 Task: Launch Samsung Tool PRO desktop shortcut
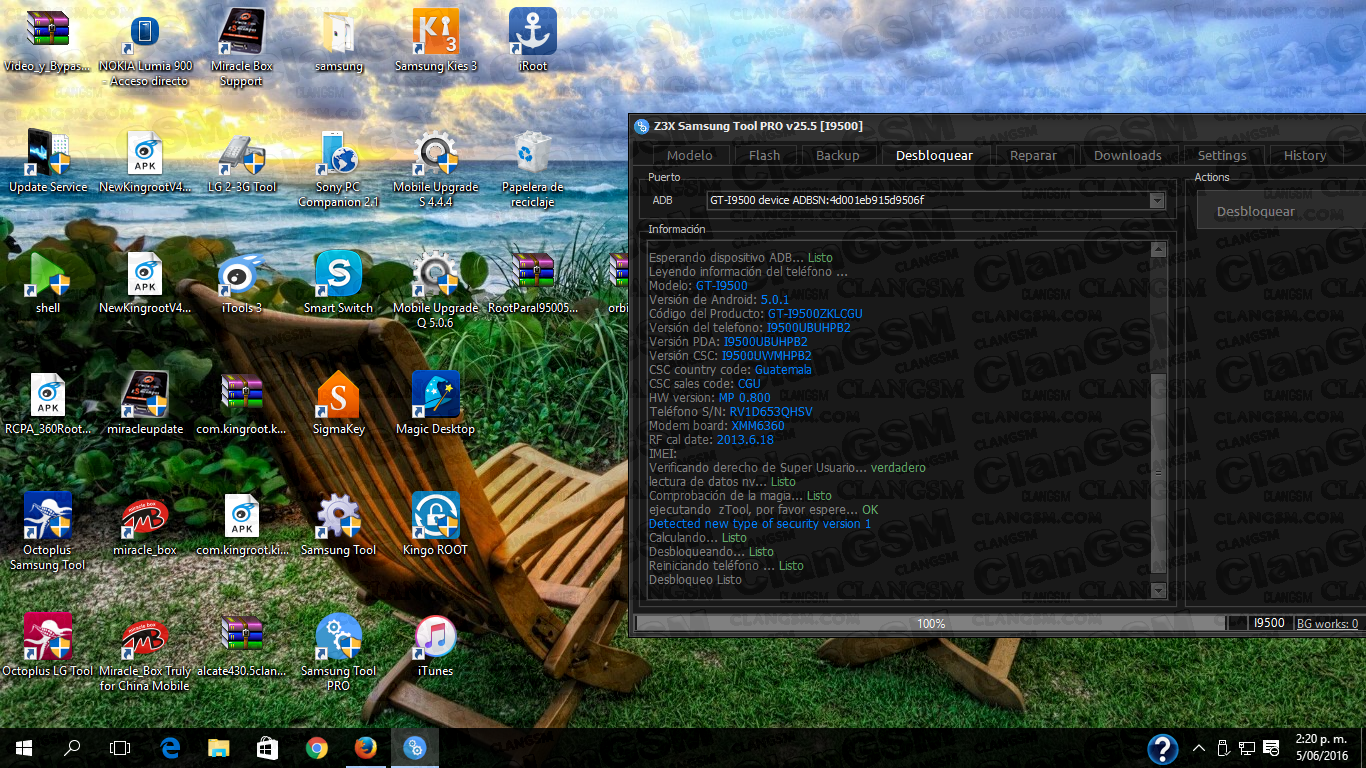click(339, 637)
